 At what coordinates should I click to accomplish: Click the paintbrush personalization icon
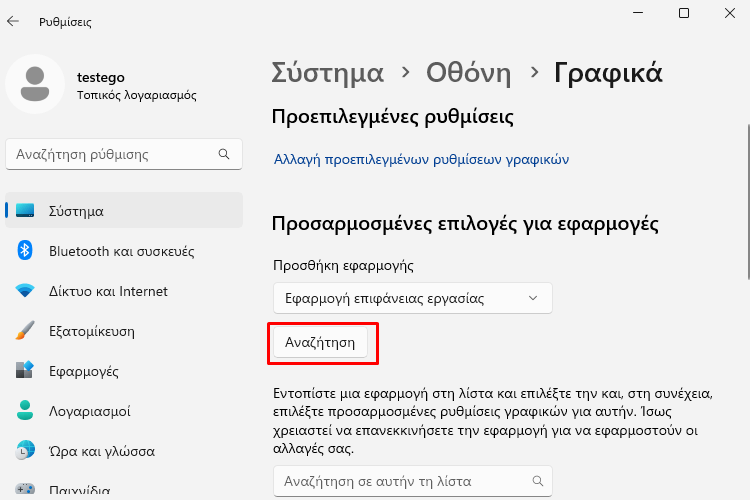click(x=25, y=331)
